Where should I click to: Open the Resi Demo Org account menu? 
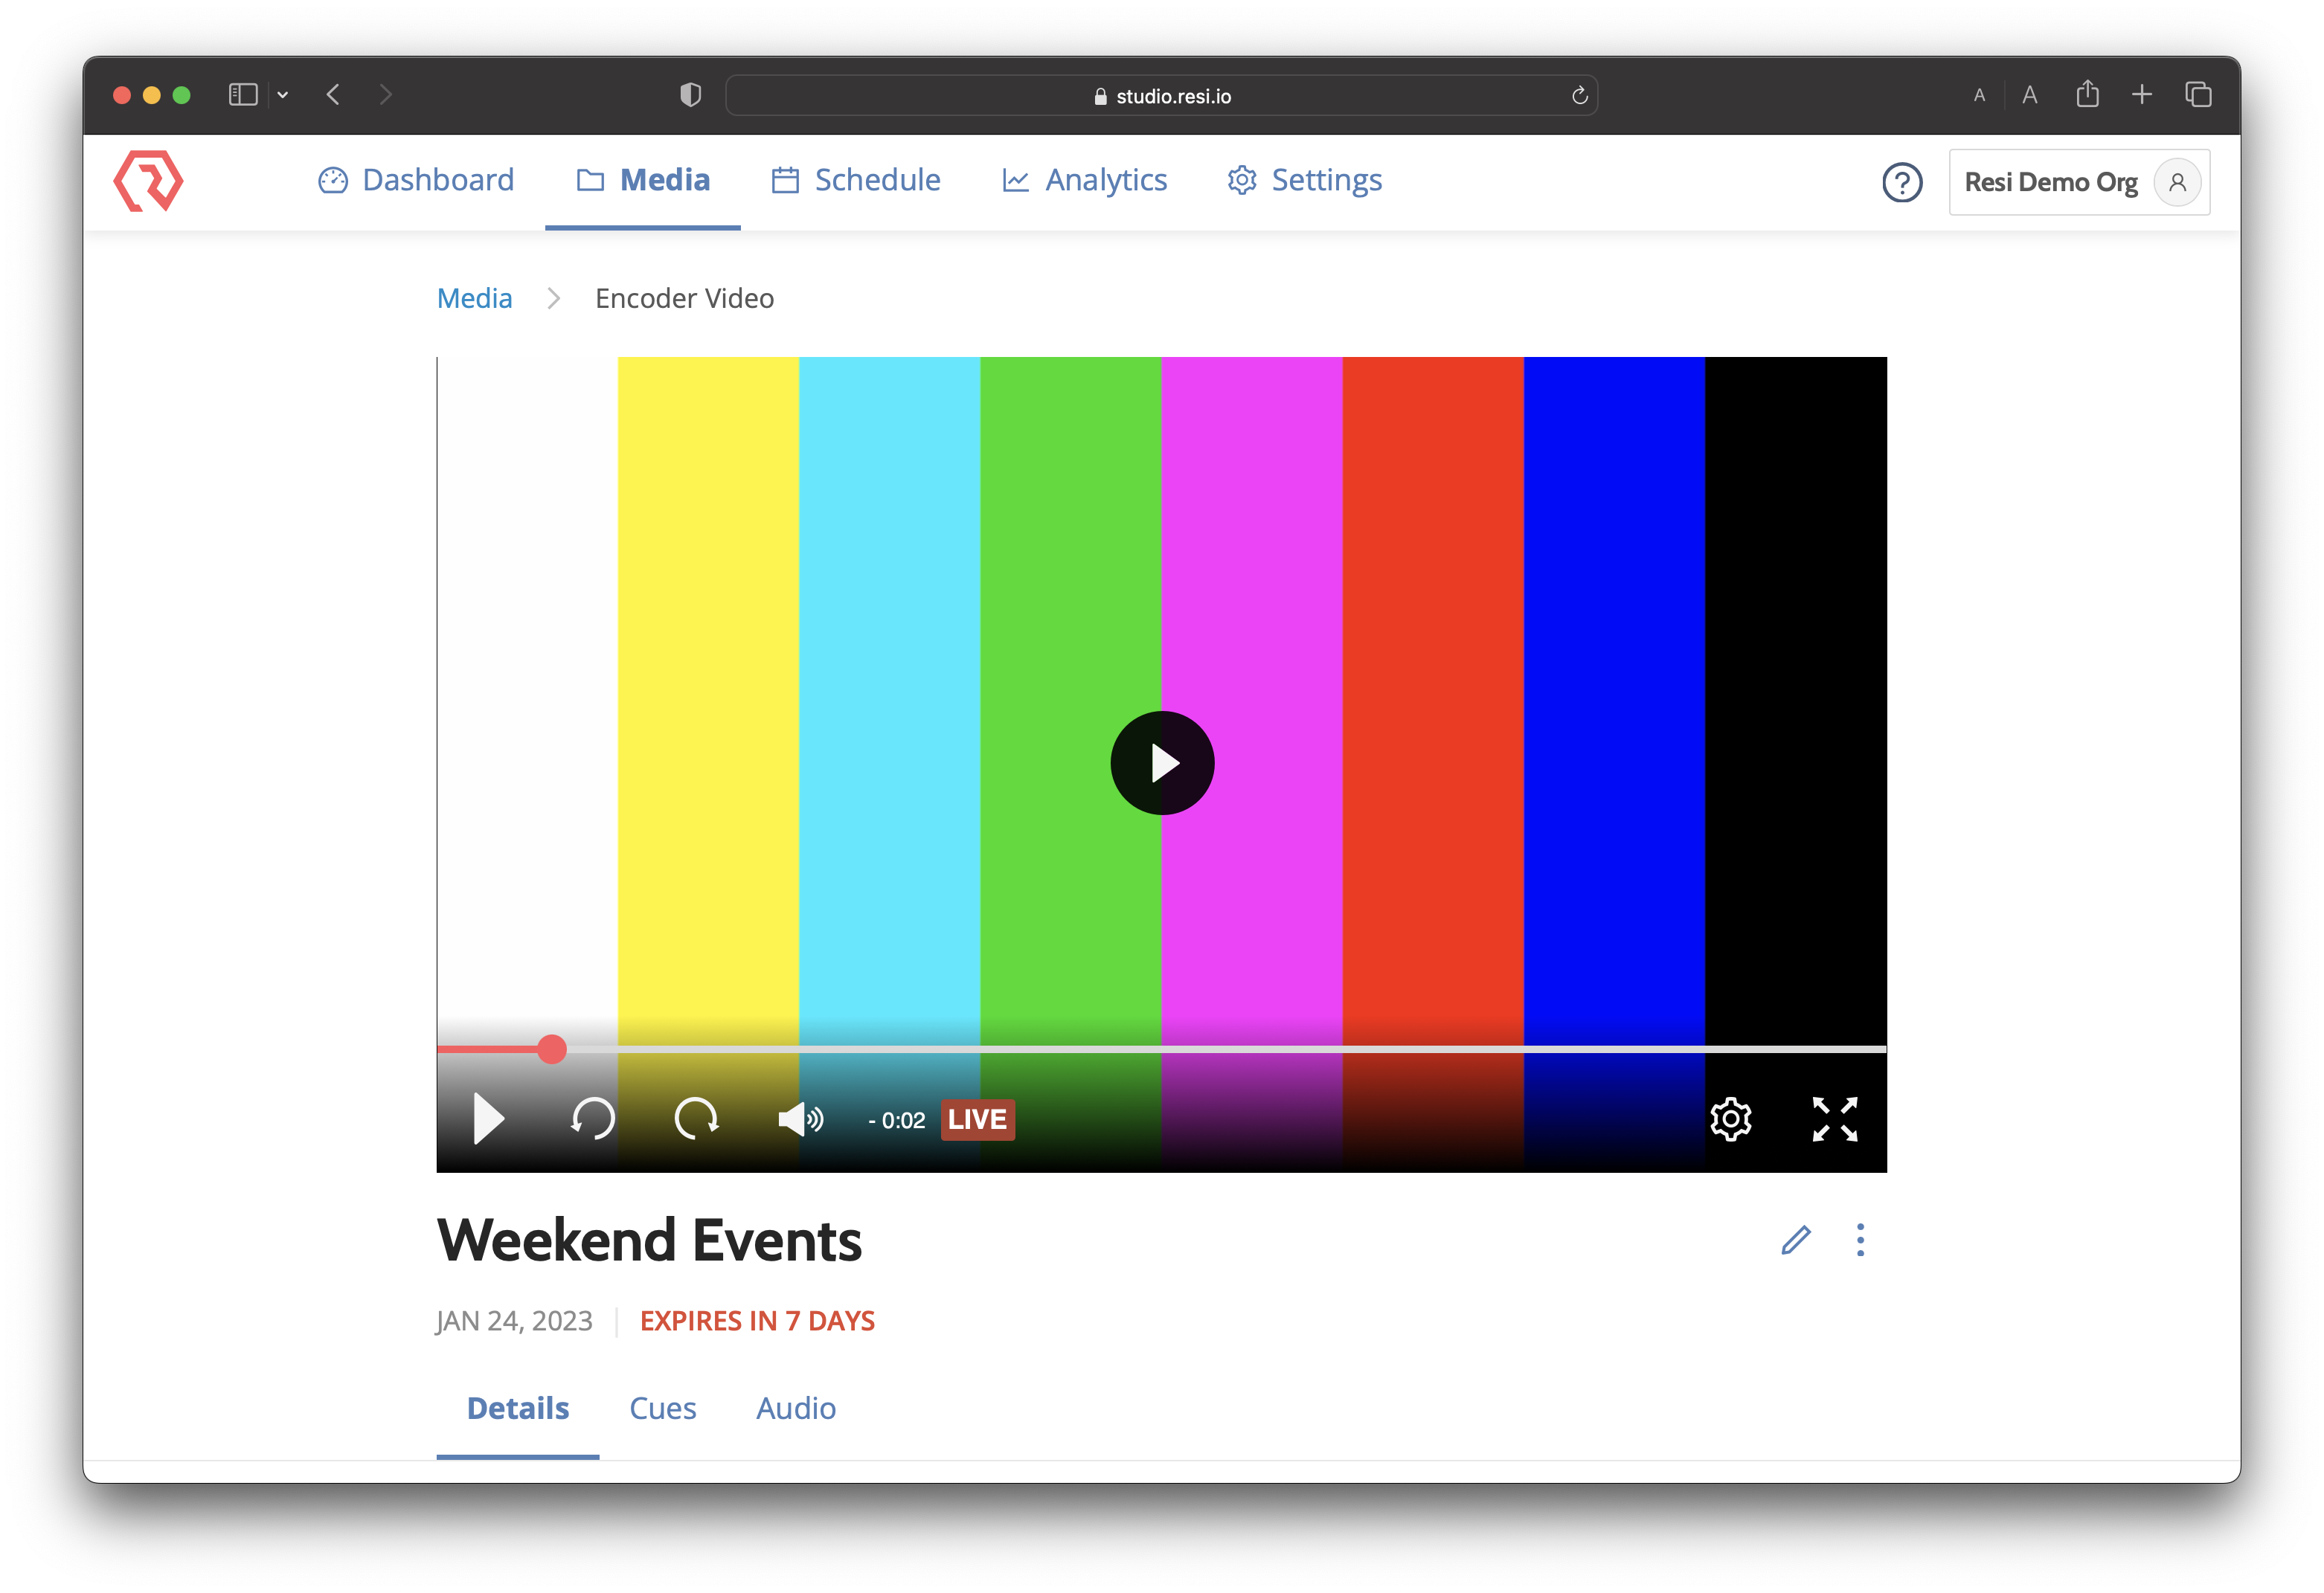(x=2079, y=182)
